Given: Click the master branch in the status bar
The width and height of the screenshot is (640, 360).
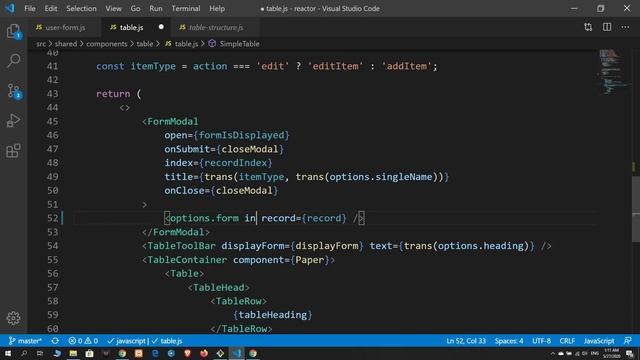Looking at the screenshot, I should coord(25,341).
